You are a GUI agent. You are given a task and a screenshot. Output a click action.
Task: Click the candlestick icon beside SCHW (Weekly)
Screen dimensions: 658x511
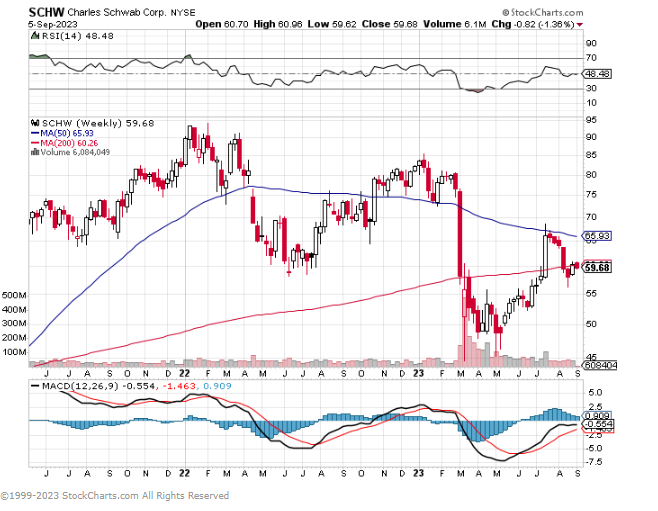click(35, 123)
